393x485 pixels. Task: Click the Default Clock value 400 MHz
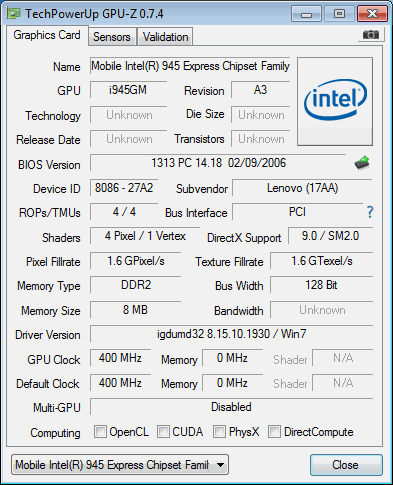(x=120, y=383)
